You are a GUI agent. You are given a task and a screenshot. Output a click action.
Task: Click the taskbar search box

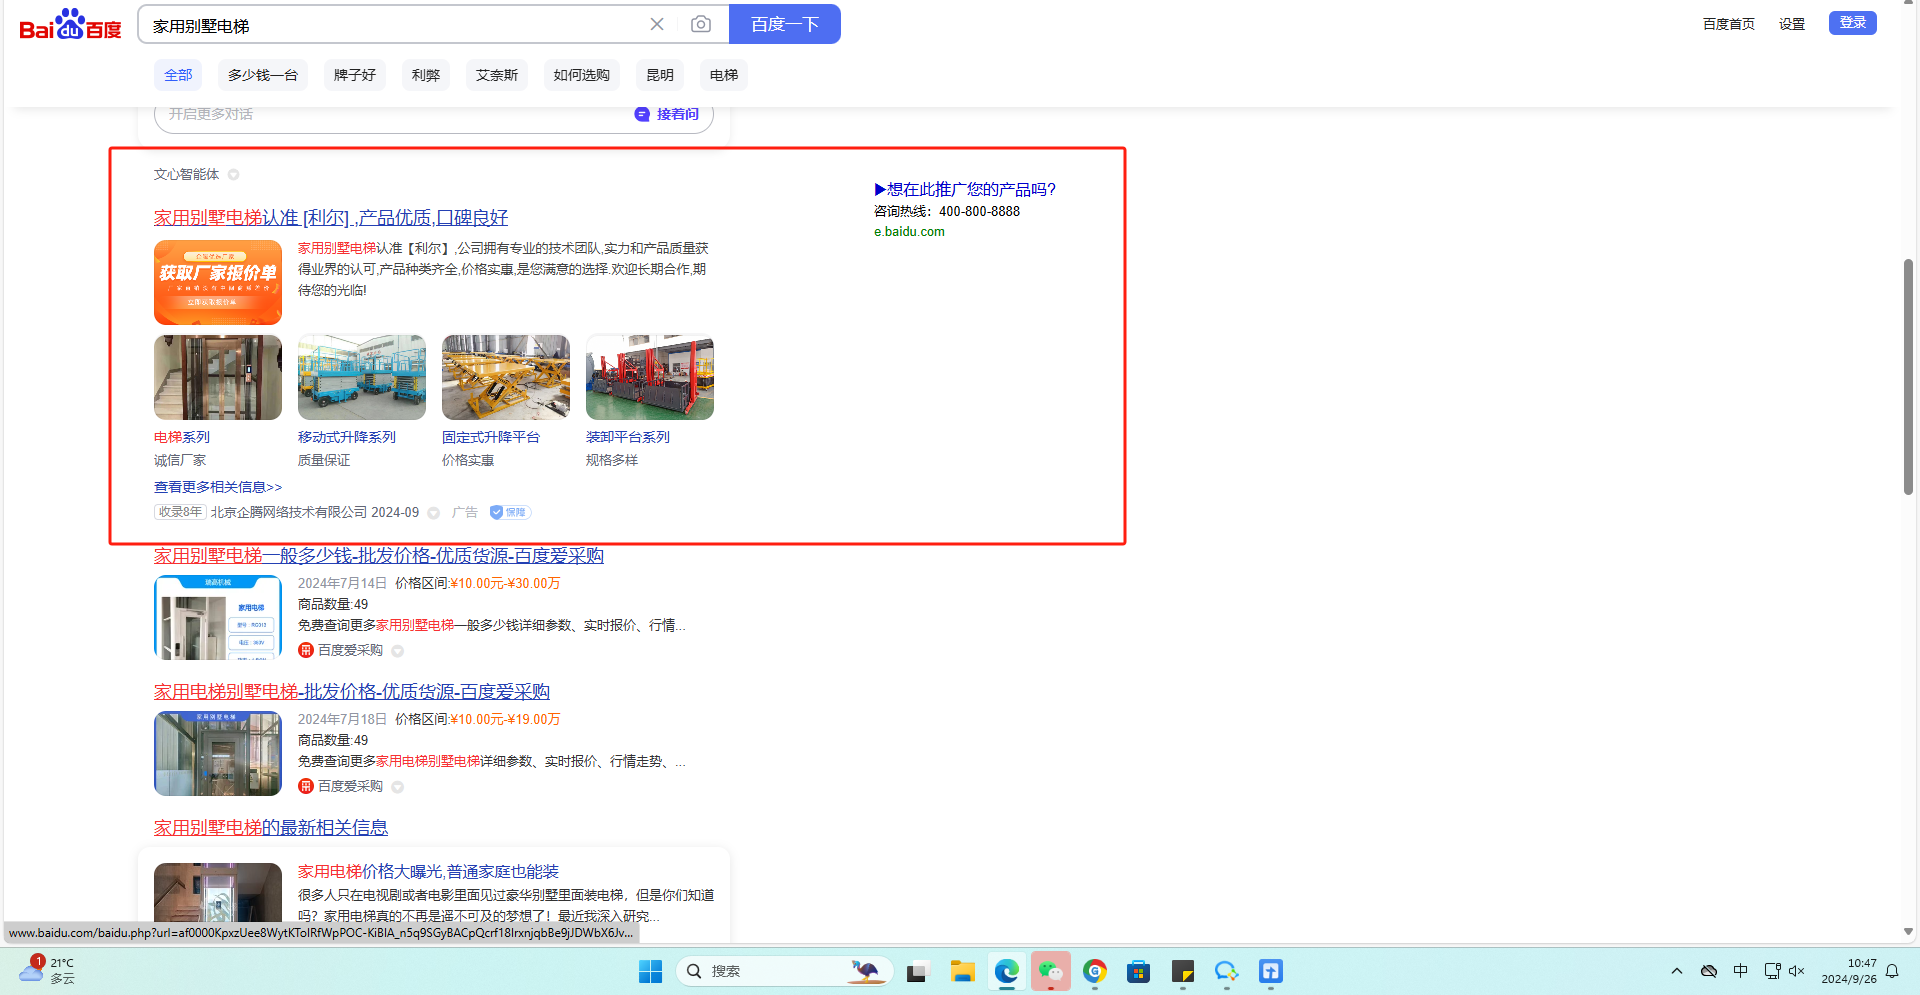click(785, 971)
